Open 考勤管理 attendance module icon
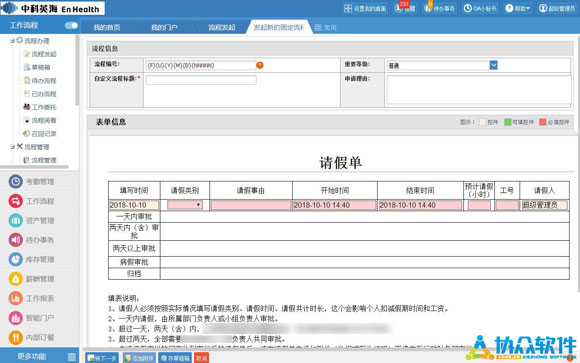 16,182
